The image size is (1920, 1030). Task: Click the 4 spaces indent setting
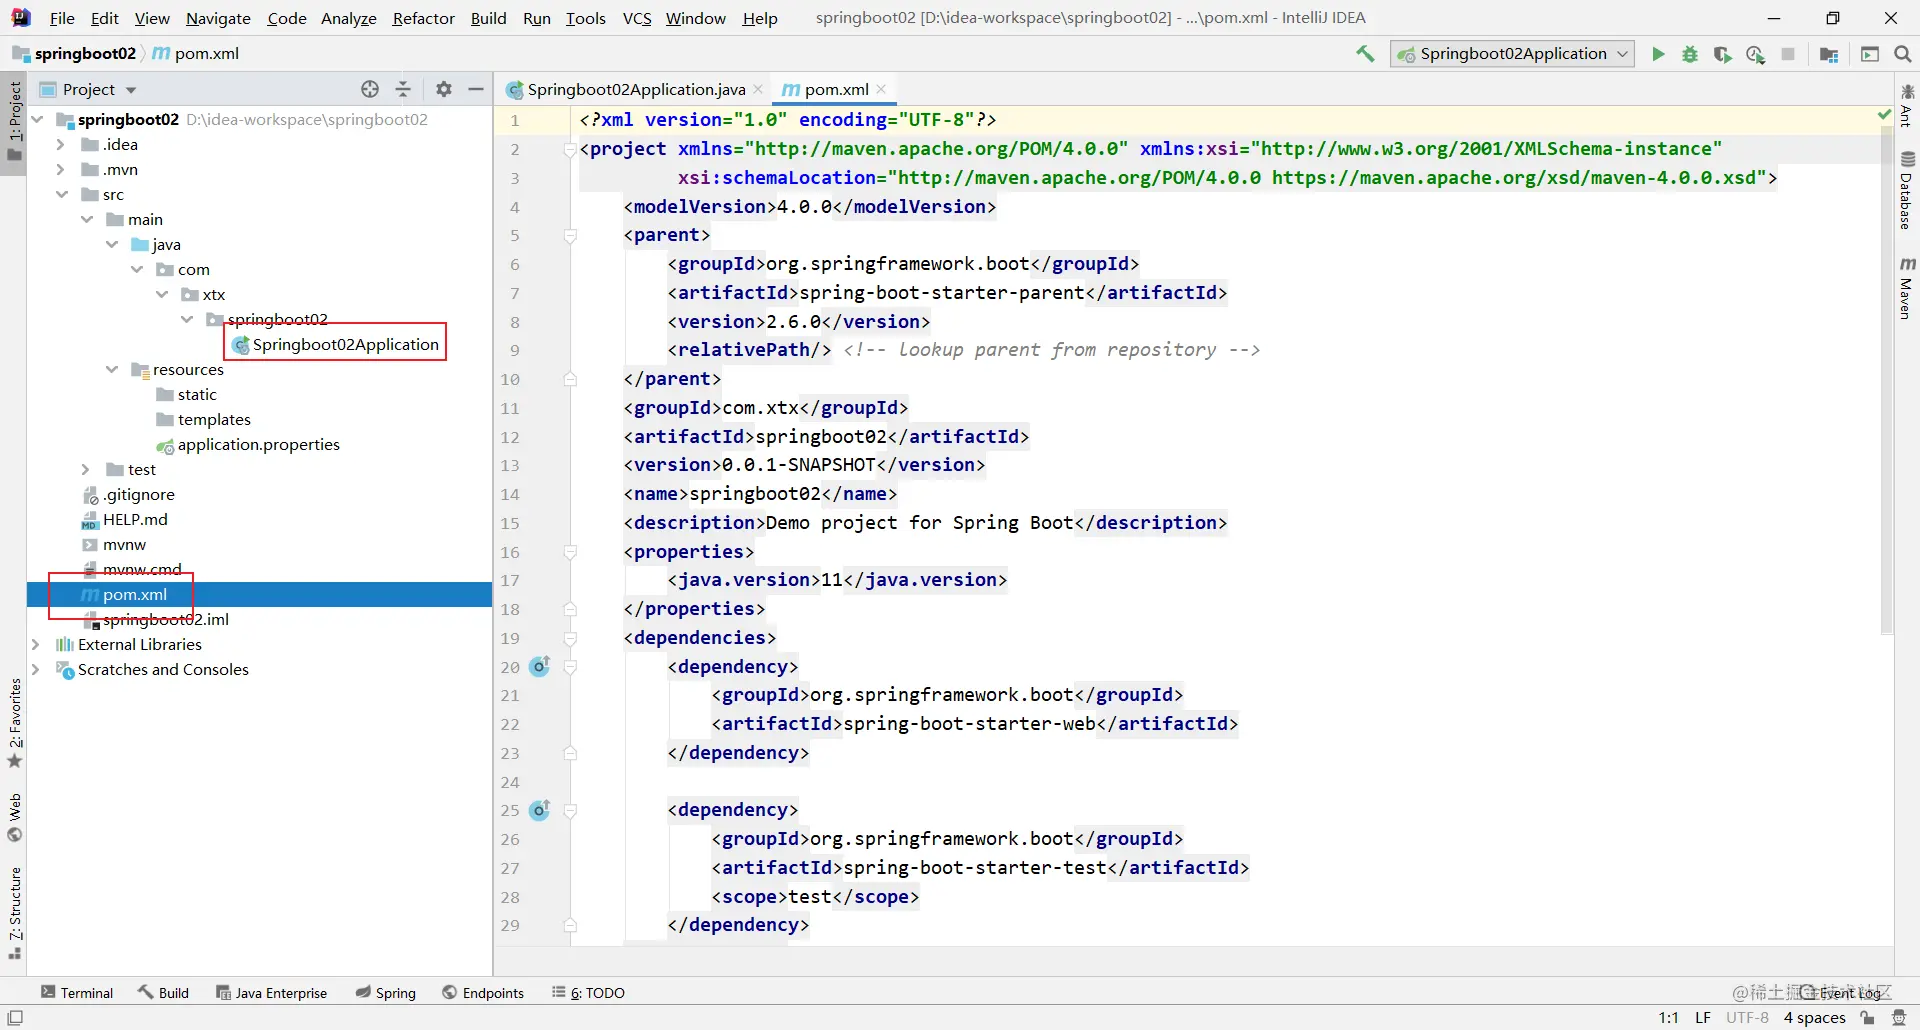click(1814, 1017)
